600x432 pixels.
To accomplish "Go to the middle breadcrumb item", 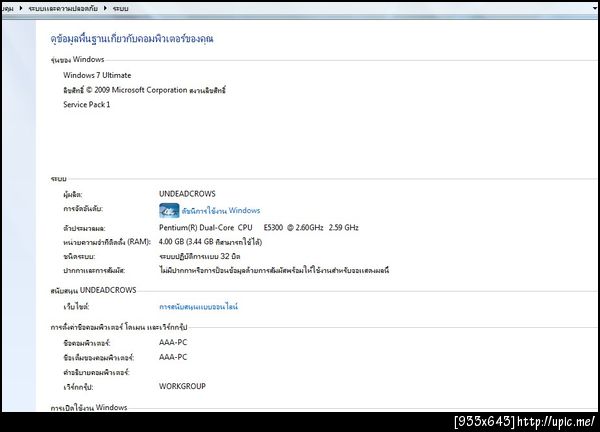I will click(63, 8).
